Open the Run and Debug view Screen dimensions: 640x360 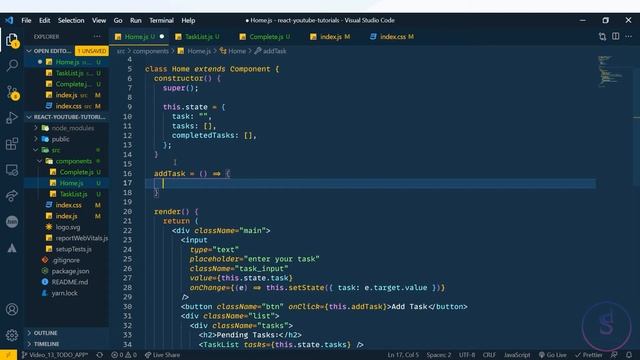(12, 118)
